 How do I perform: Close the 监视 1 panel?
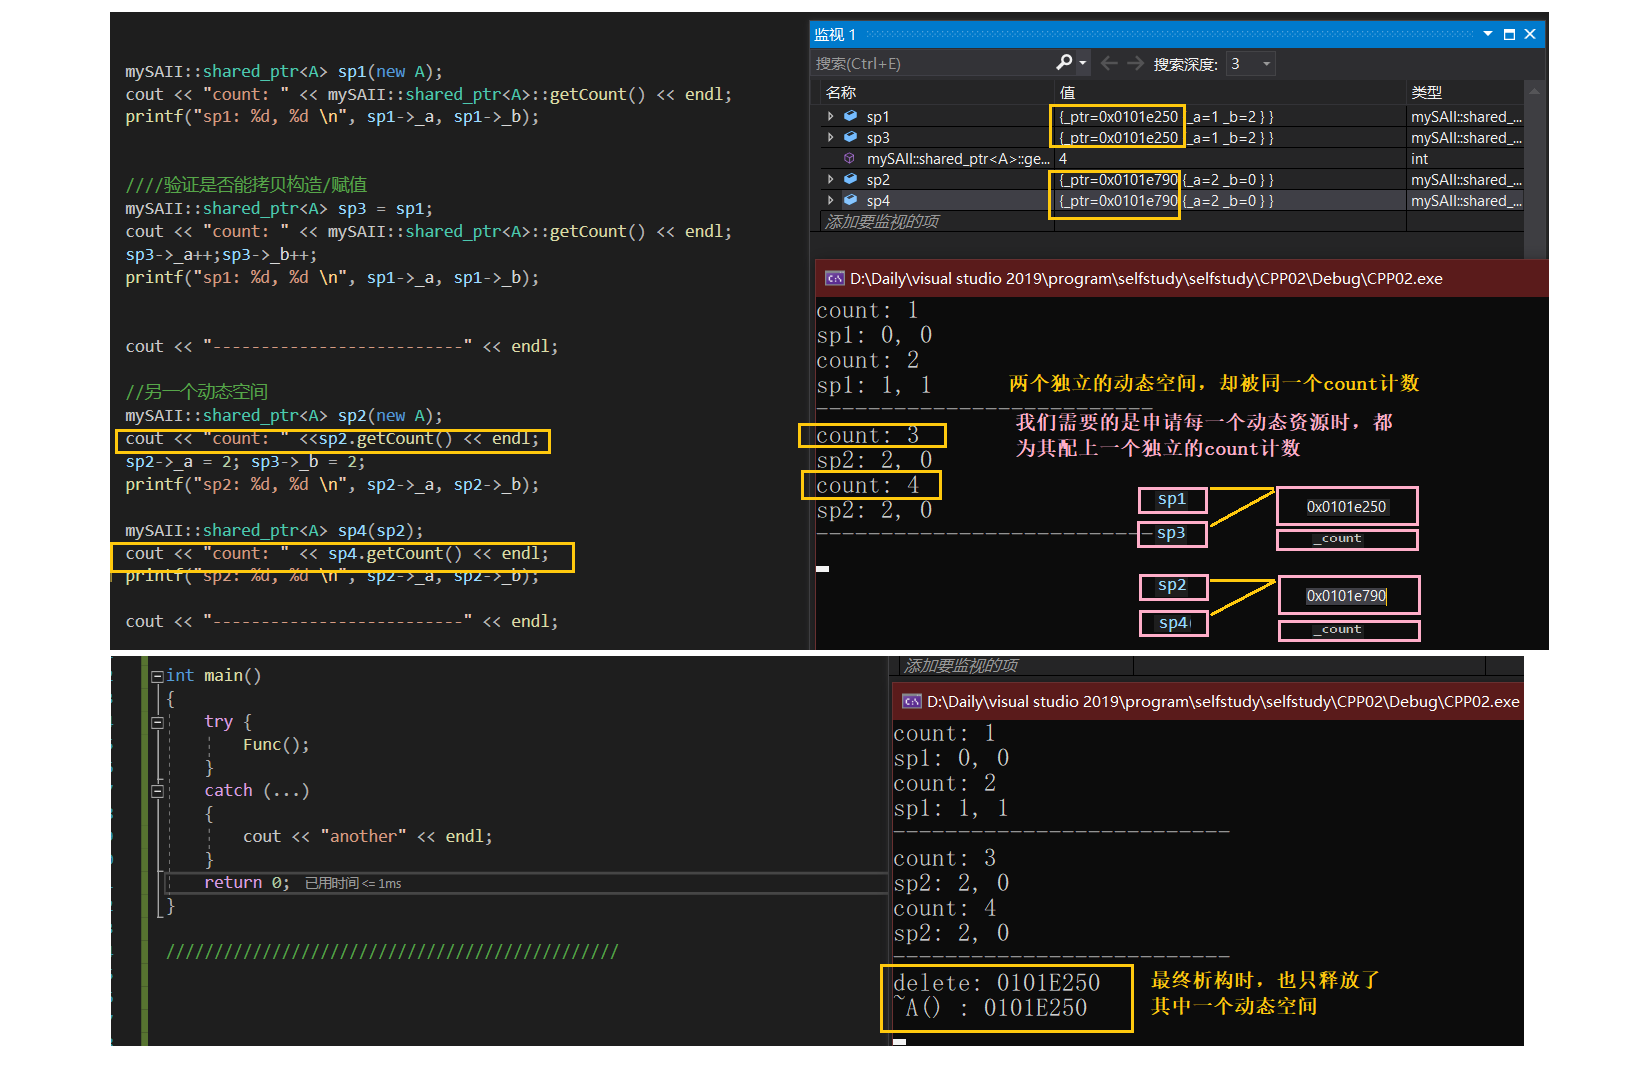(1530, 34)
